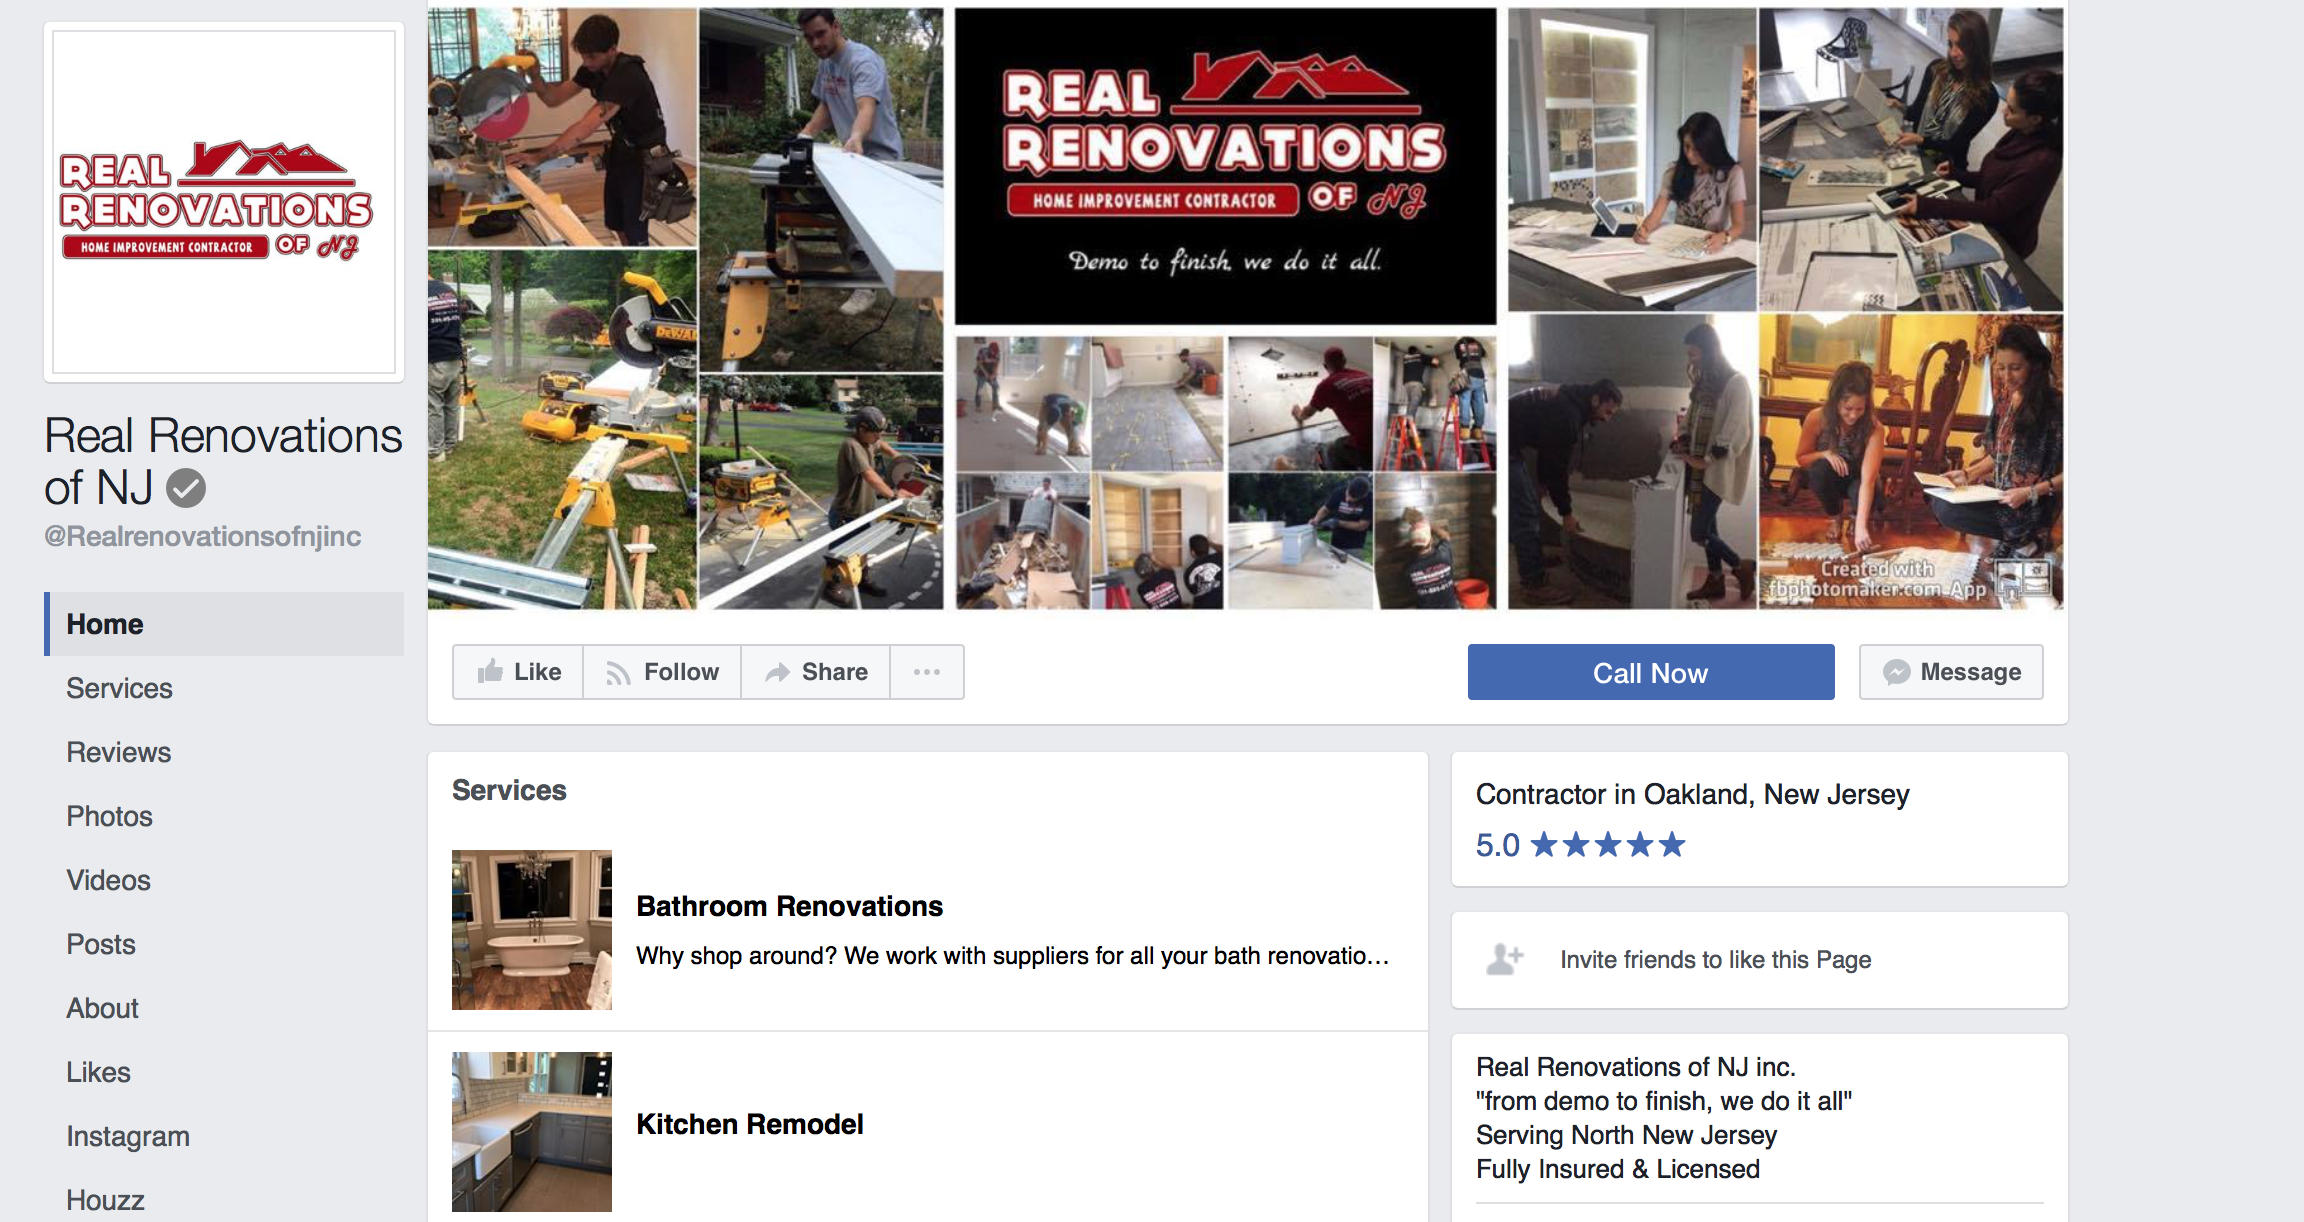
Task: Call the business with Call Now
Action: [1651, 672]
